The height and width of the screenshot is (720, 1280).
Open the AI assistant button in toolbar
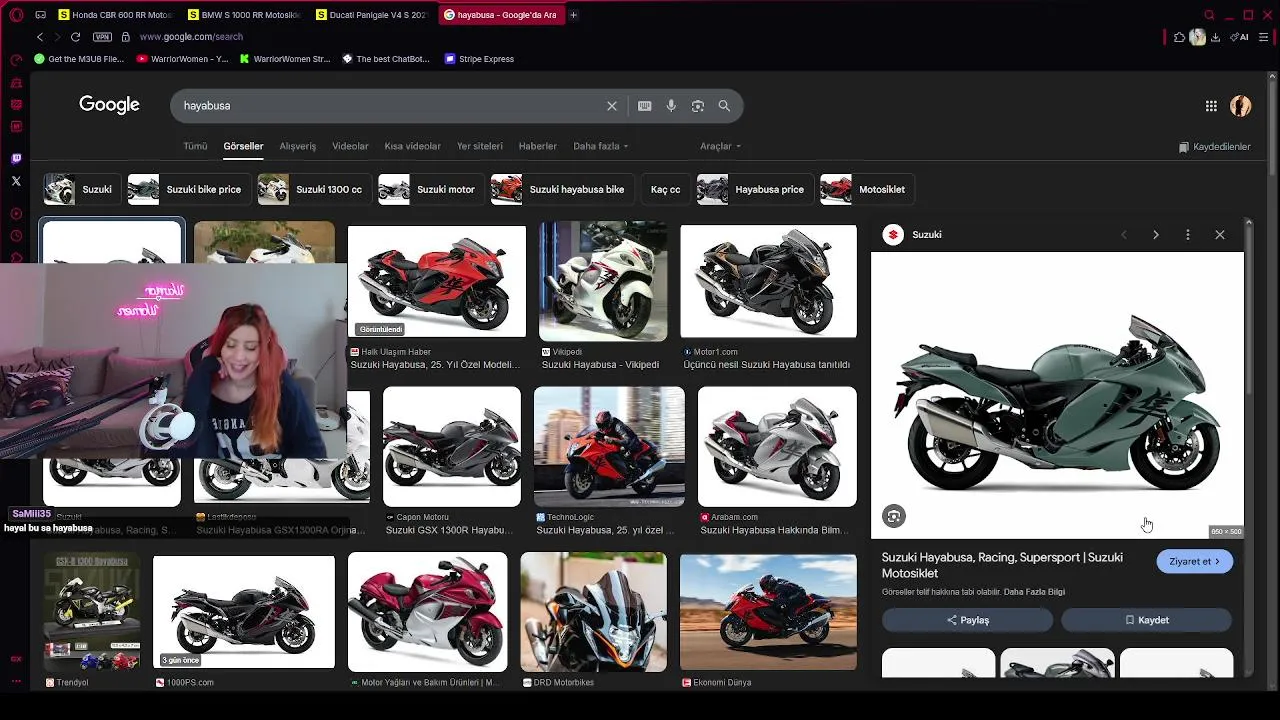[x=1240, y=37]
